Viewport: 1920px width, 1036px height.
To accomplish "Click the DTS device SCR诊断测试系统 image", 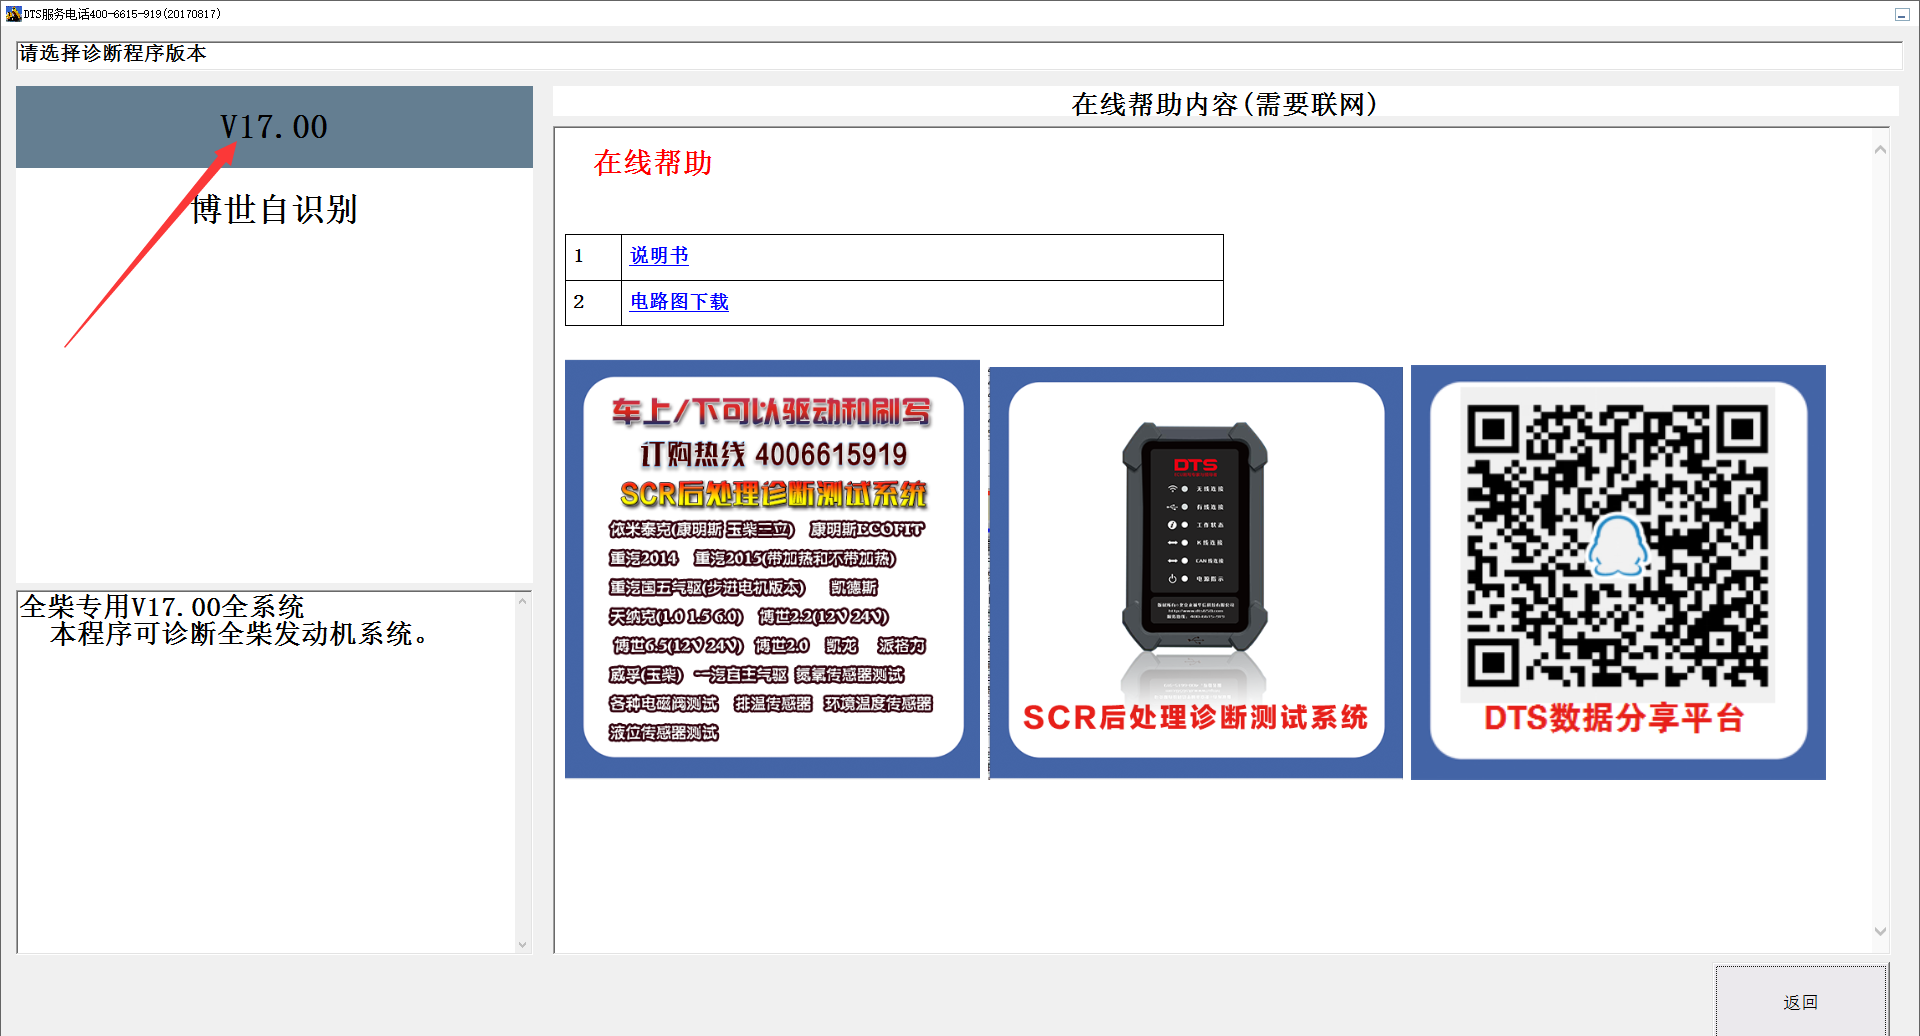I will coord(1196,572).
